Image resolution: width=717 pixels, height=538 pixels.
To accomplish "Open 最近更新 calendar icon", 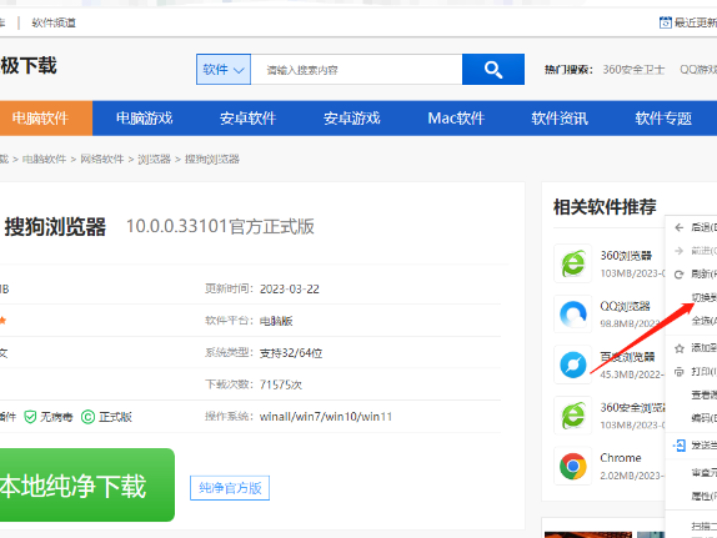I will (665, 22).
